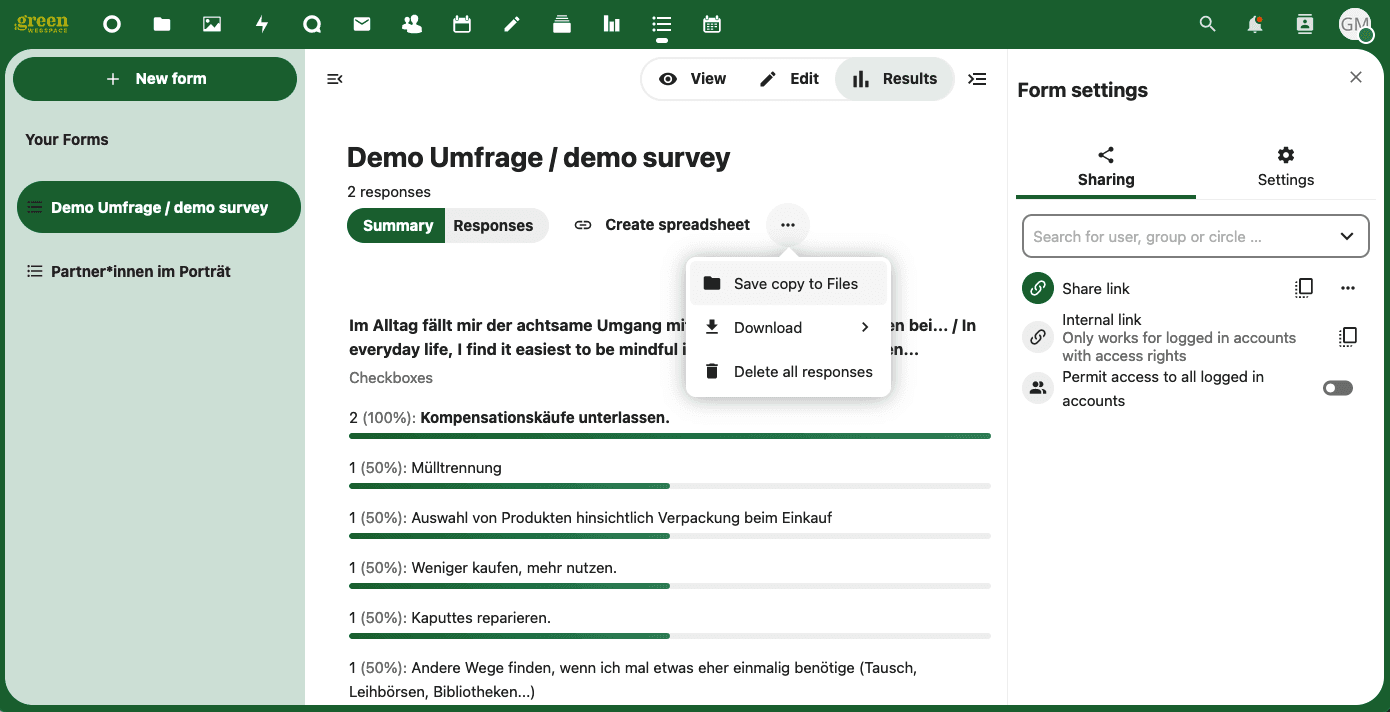Image resolution: width=1390 pixels, height=712 pixels.
Task: Click the New form button
Action: (155, 79)
